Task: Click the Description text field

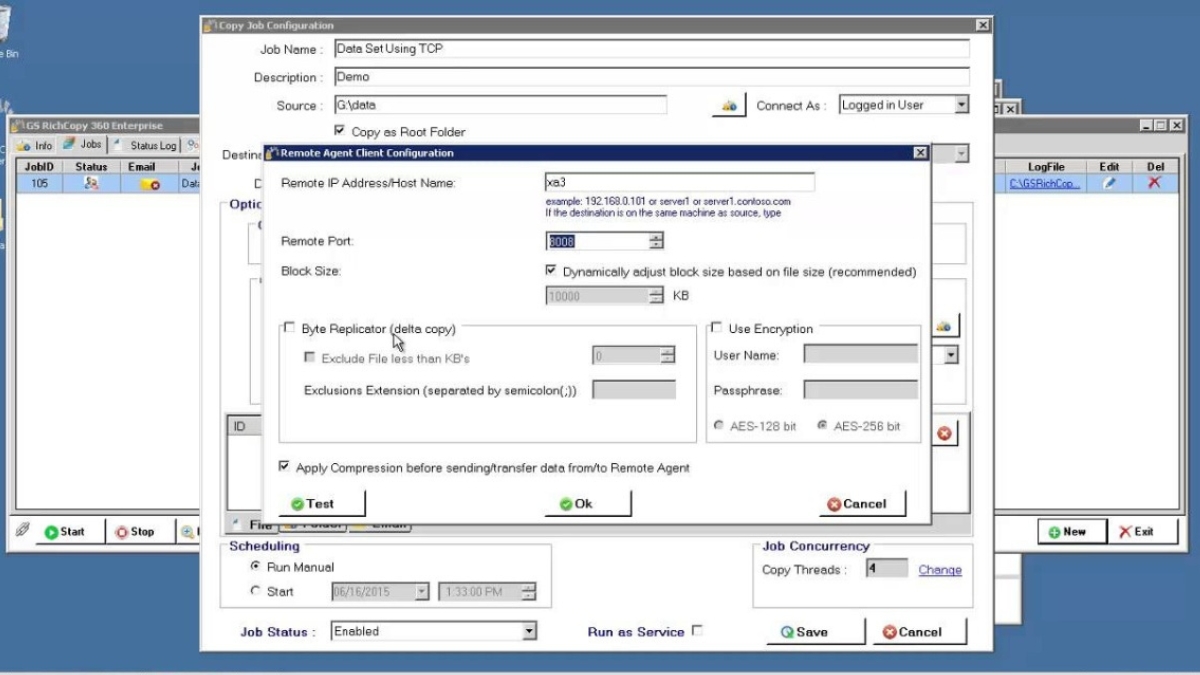Action: click(652, 76)
